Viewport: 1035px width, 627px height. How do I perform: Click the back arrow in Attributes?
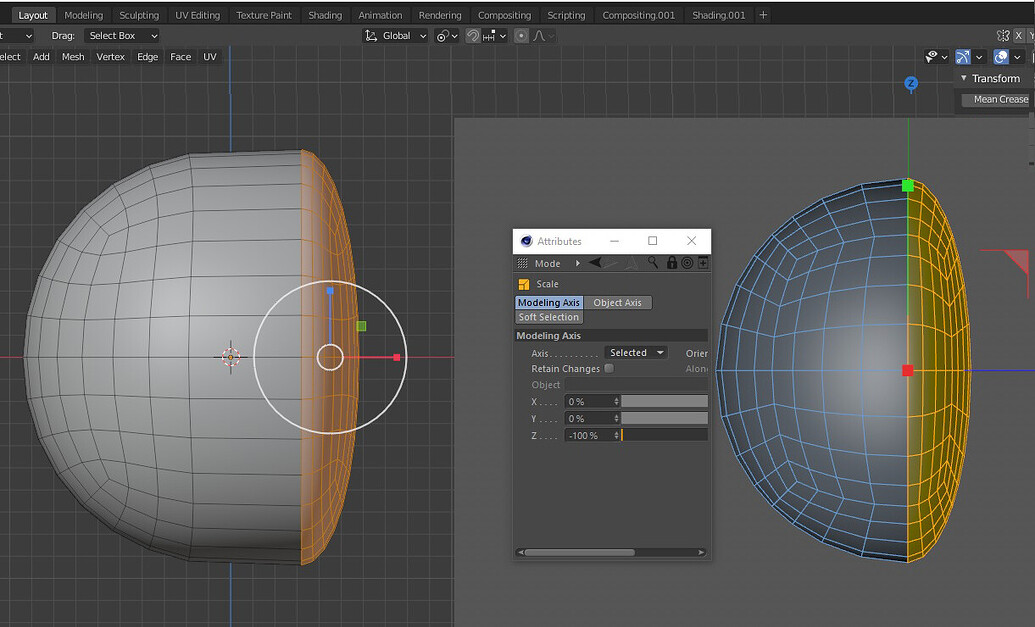[x=595, y=263]
